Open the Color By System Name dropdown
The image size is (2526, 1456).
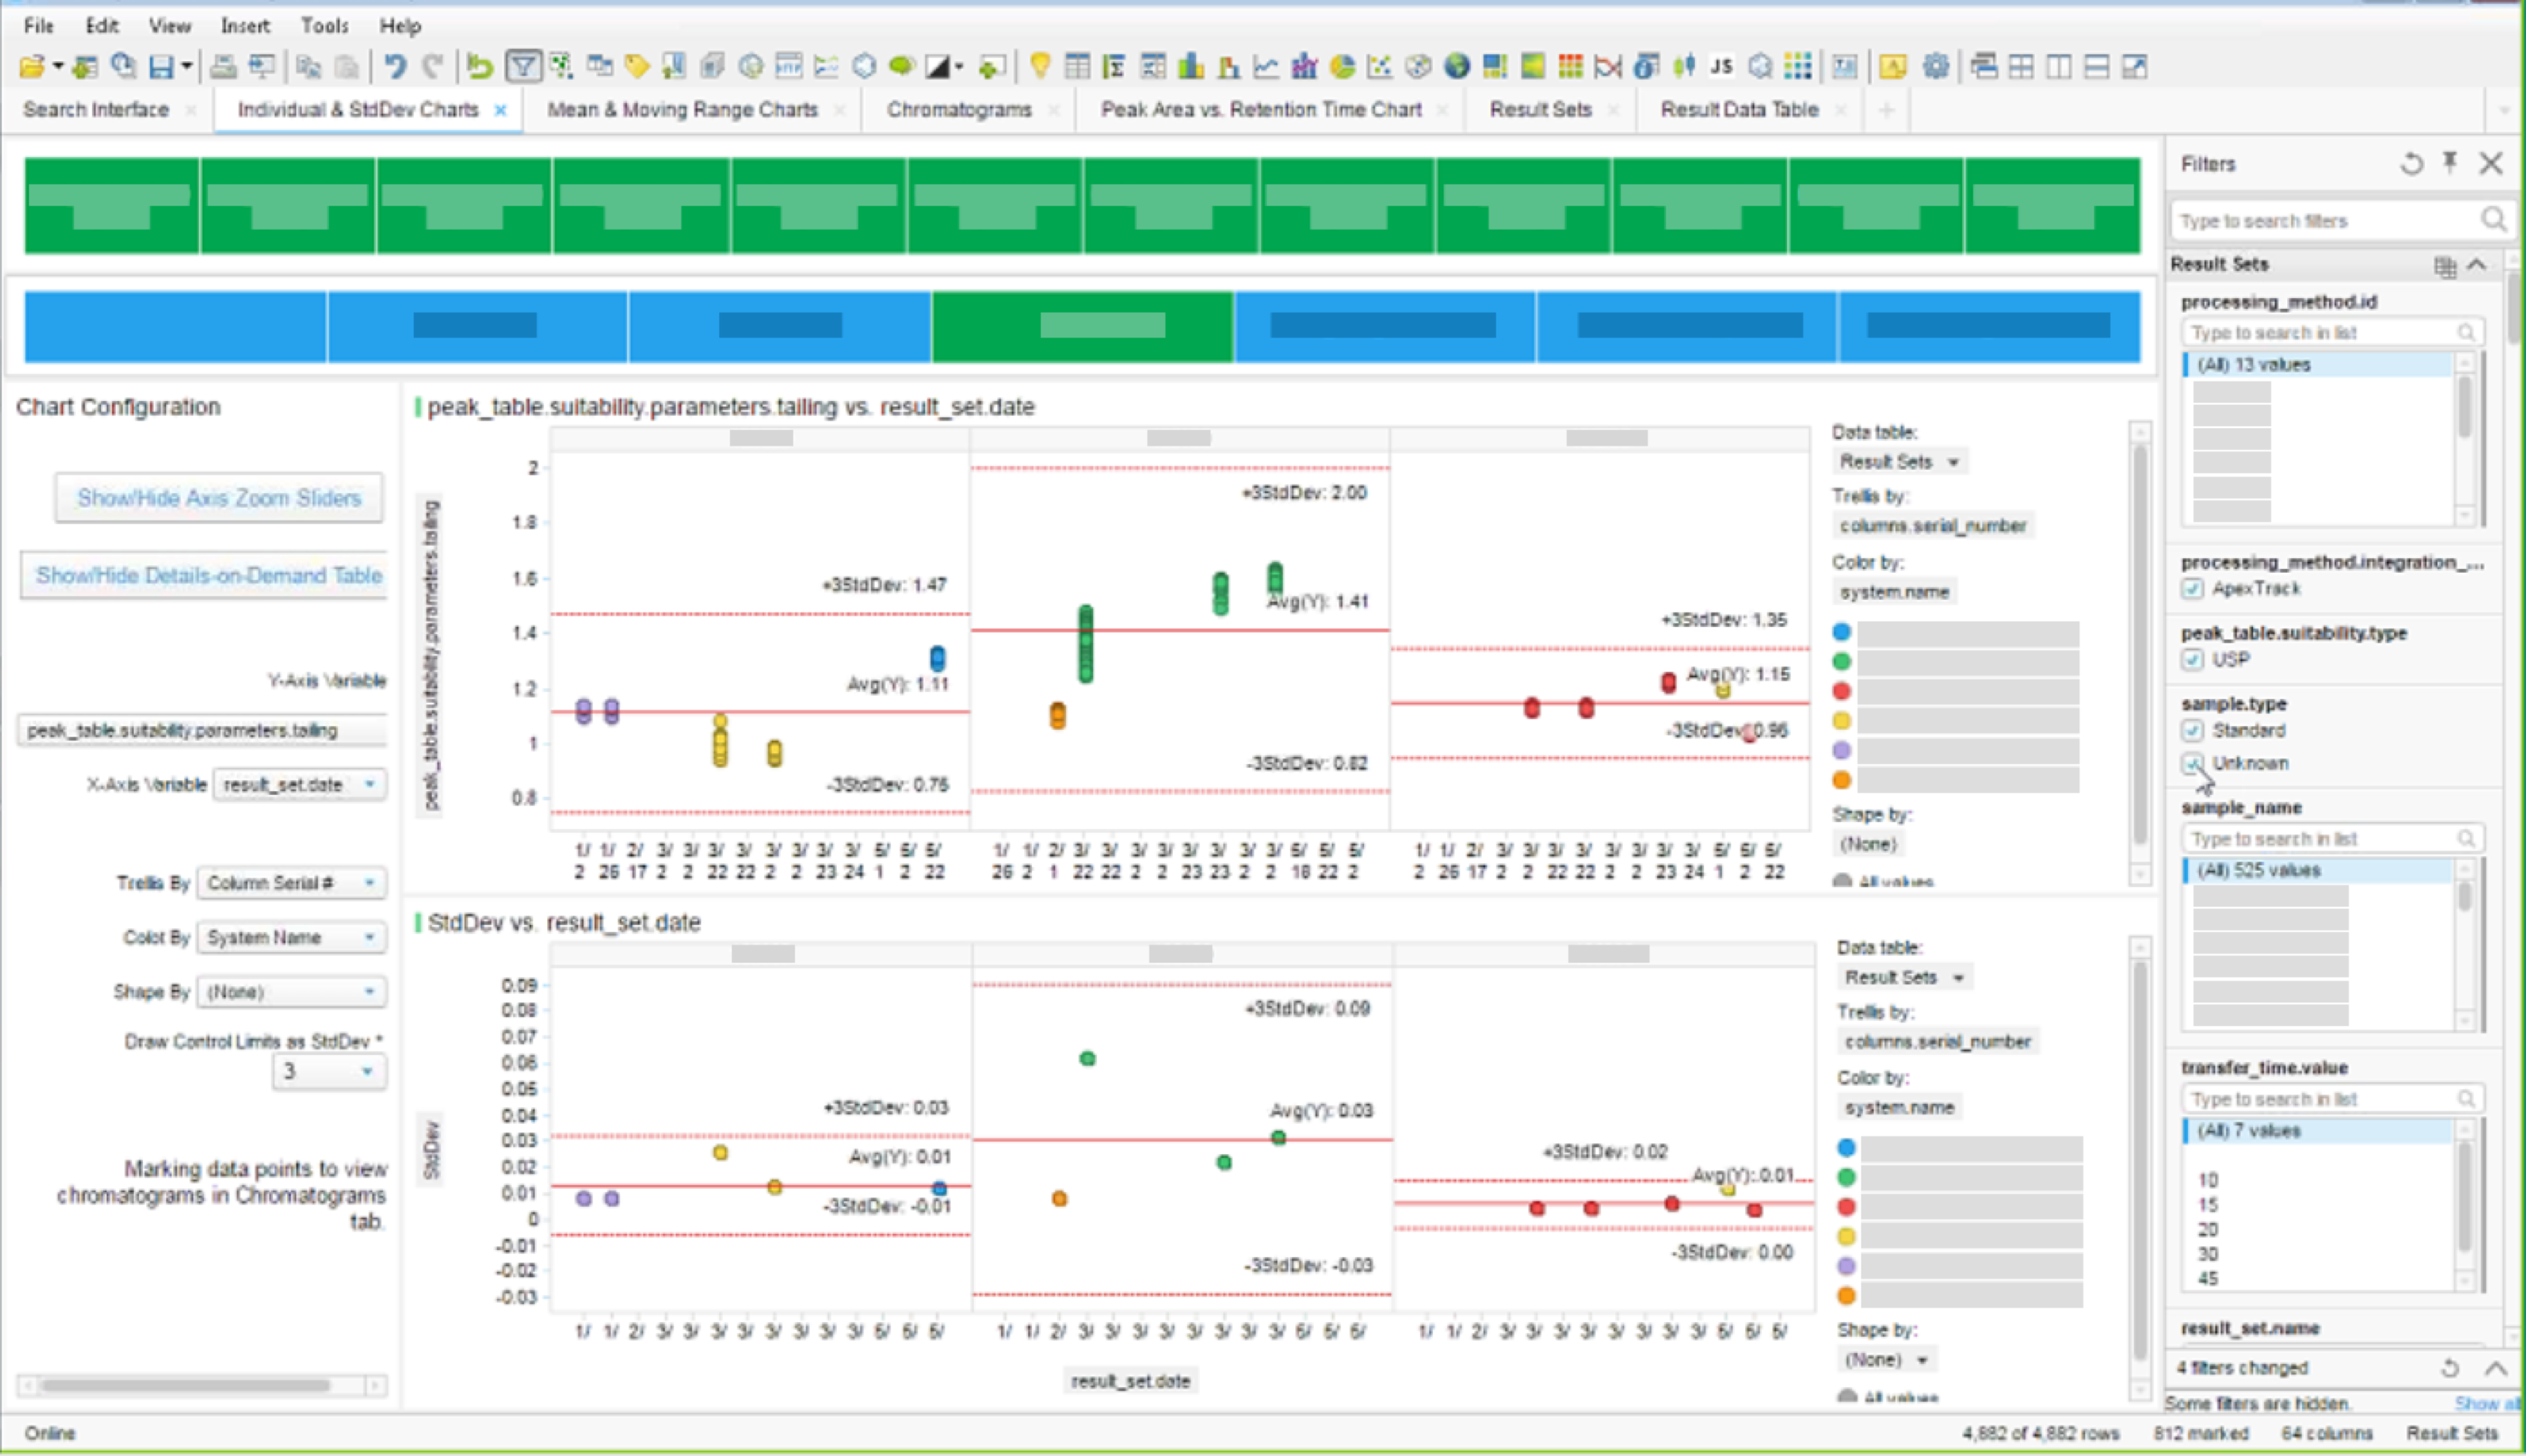point(291,938)
